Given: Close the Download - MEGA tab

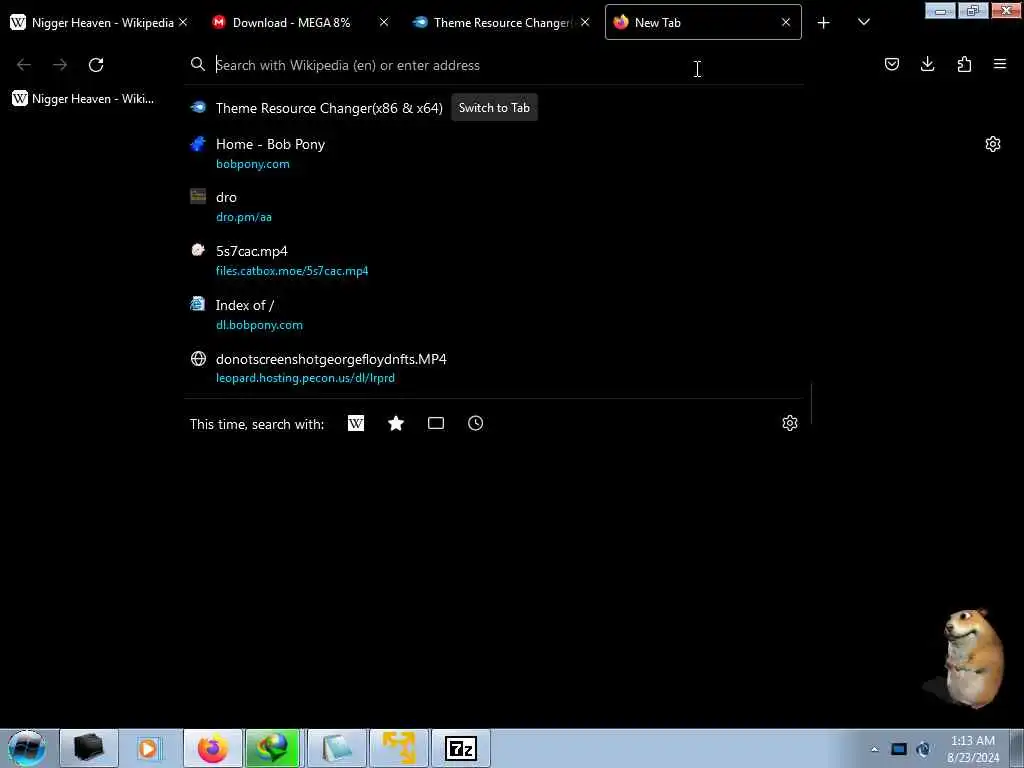Looking at the screenshot, I should (384, 22).
